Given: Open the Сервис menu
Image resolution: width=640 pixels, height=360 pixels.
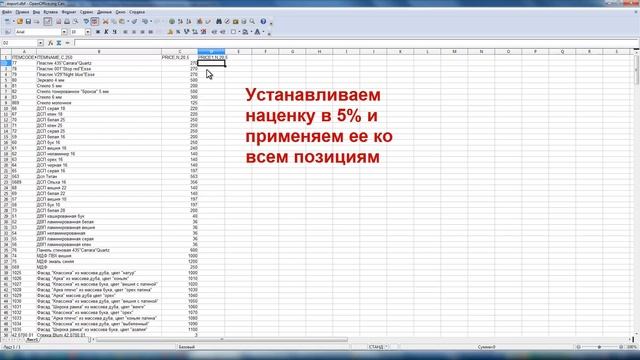Looking at the screenshot, I should click(86, 12).
